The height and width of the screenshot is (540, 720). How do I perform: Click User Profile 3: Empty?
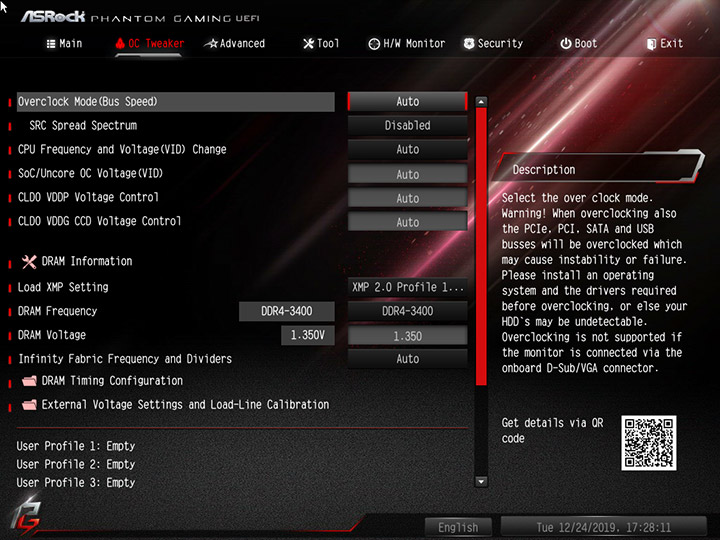click(76, 483)
